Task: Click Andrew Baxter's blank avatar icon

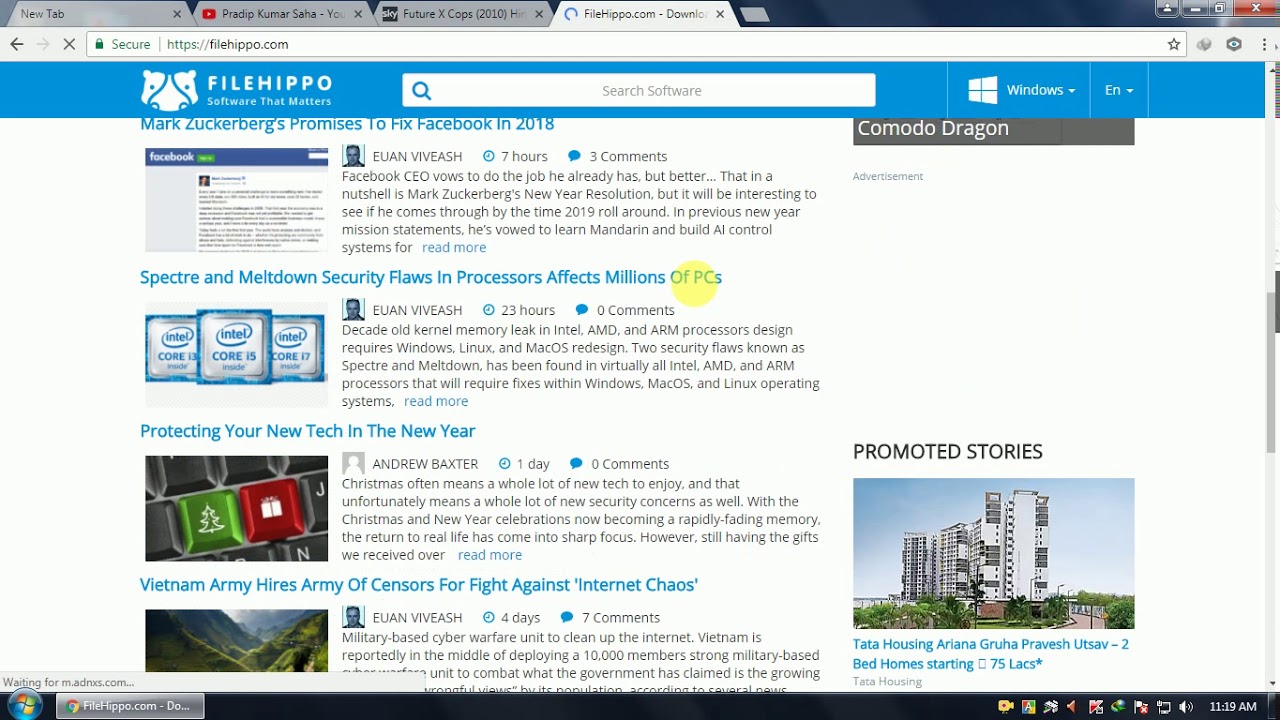Action: click(353, 463)
